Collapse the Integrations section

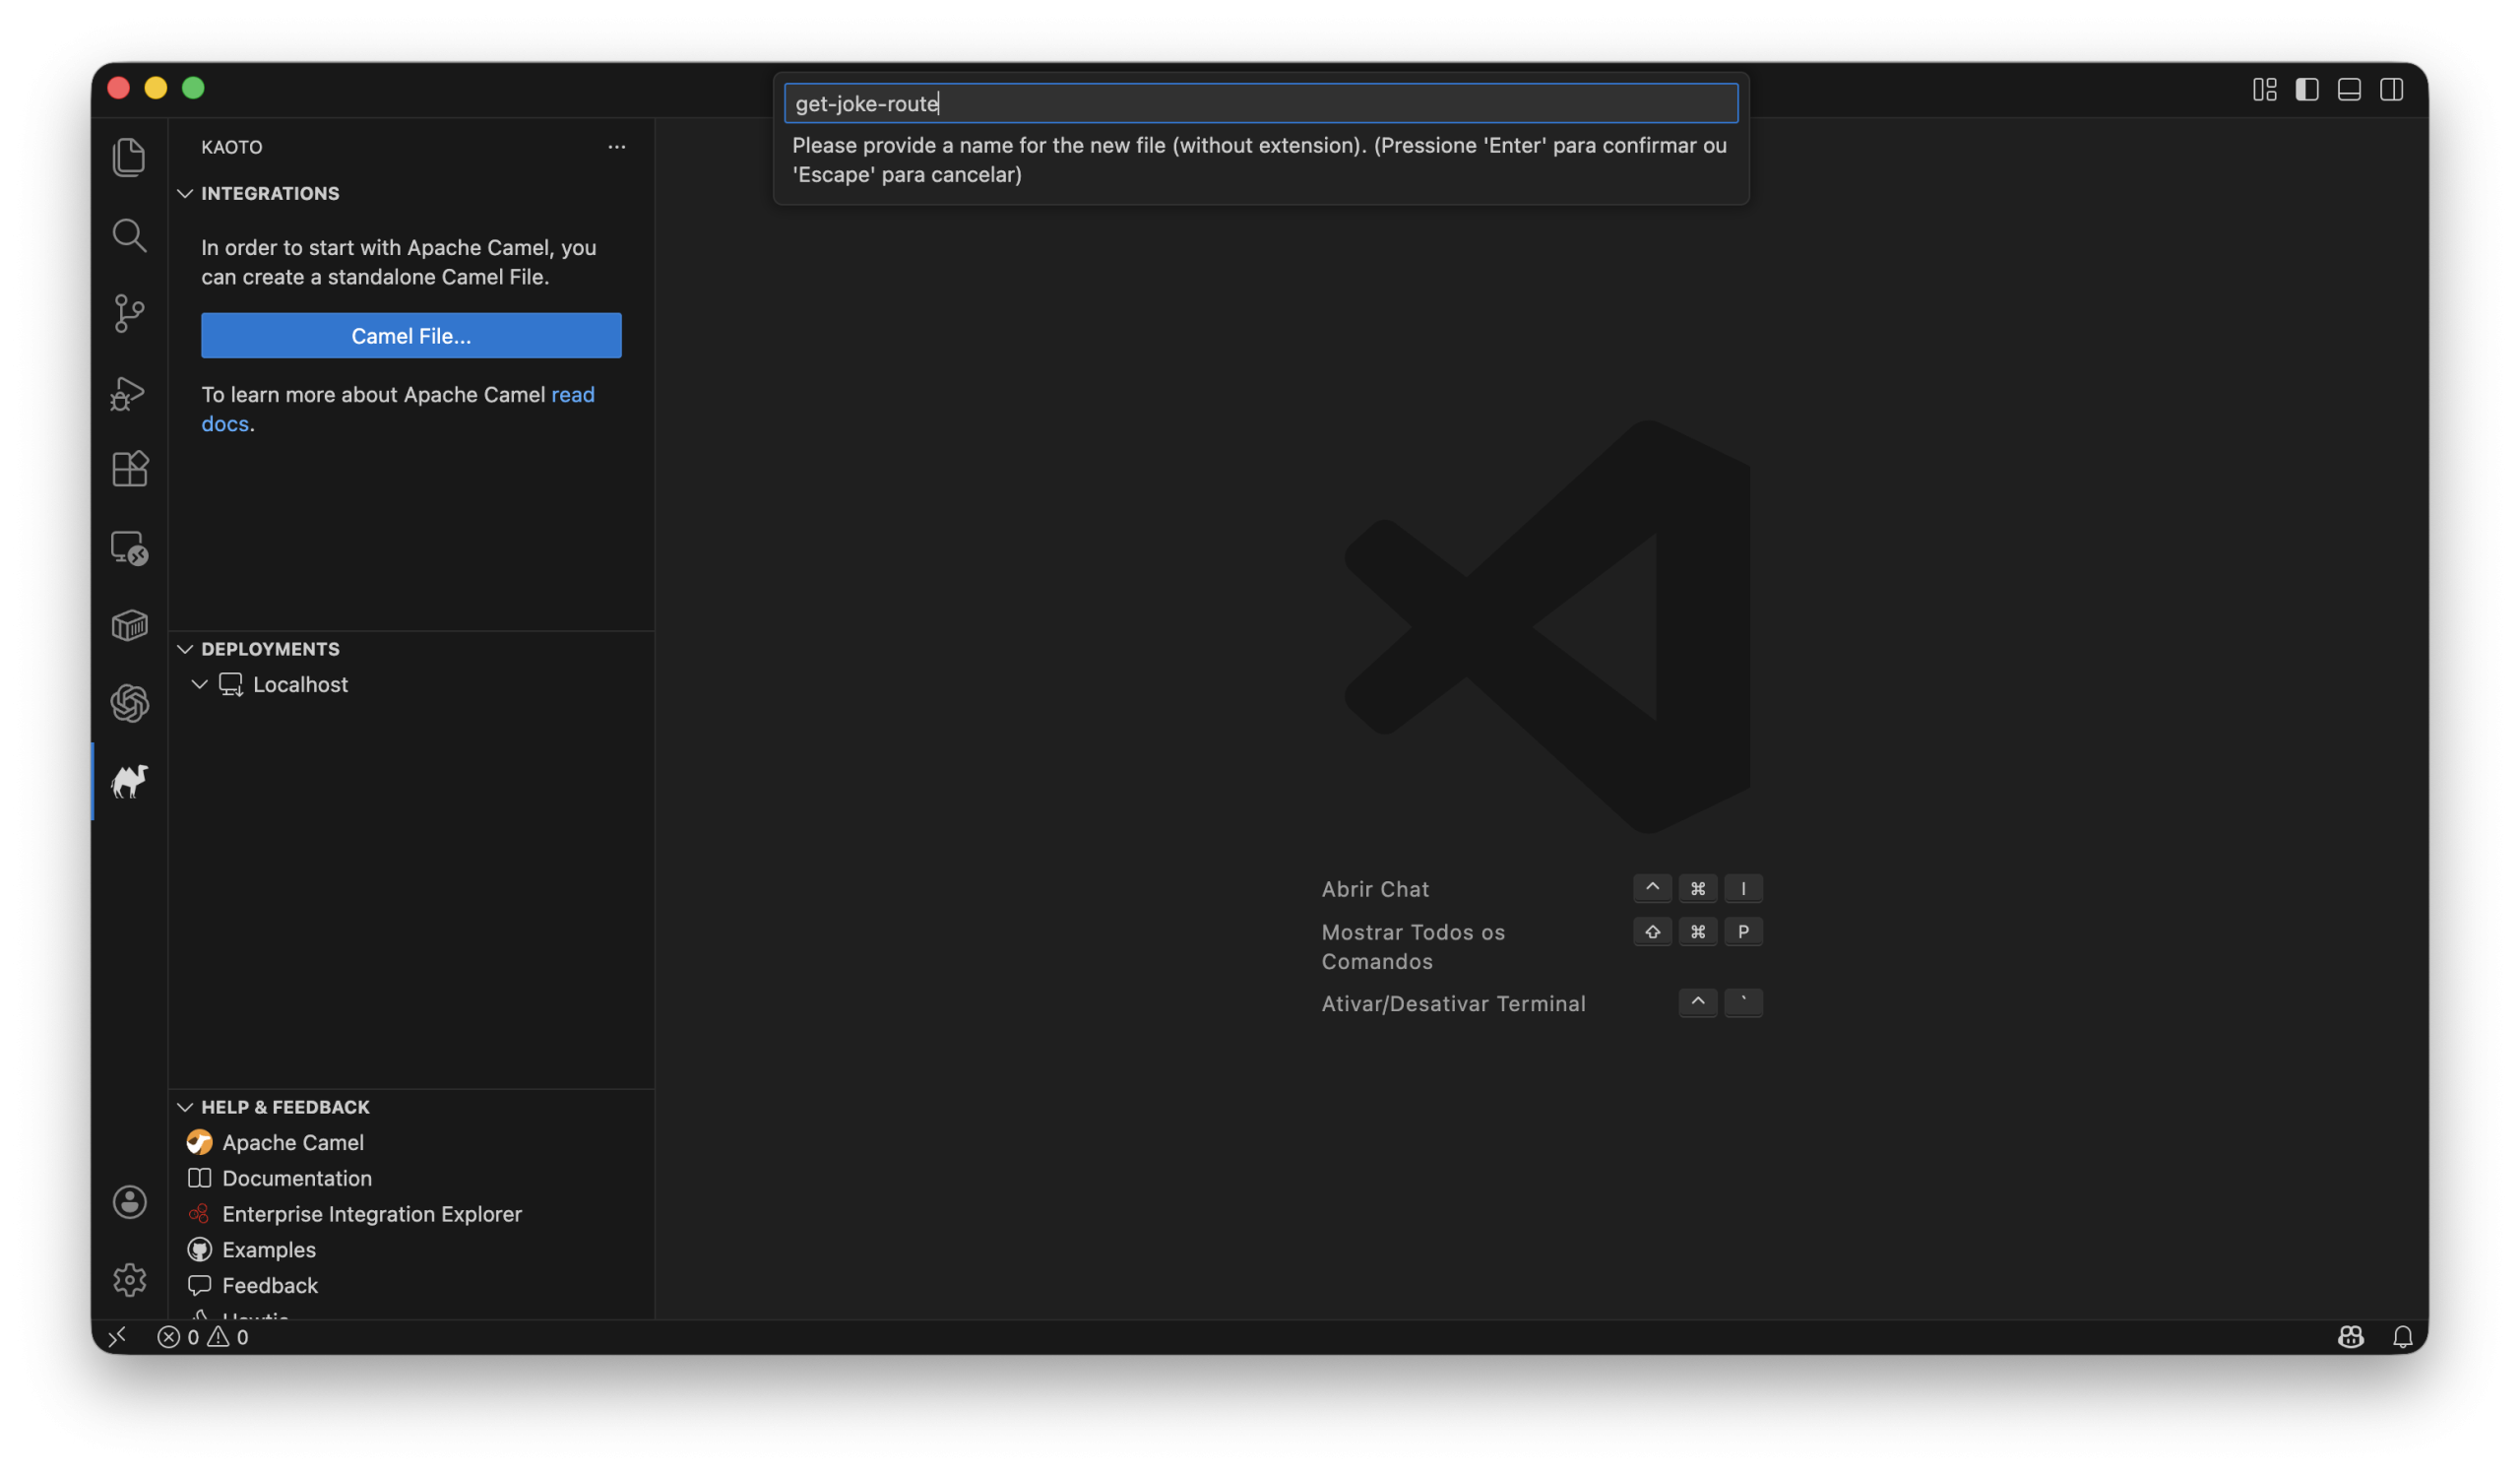pos(185,193)
